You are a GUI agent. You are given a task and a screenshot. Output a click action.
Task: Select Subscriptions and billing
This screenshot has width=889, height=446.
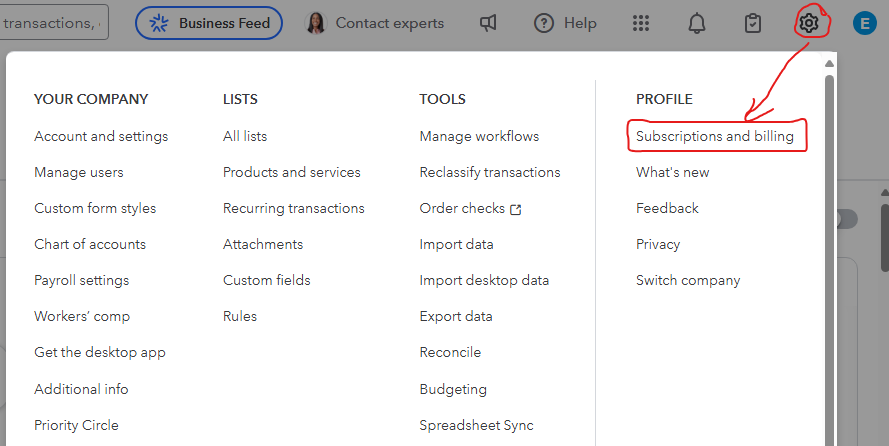point(715,136)
